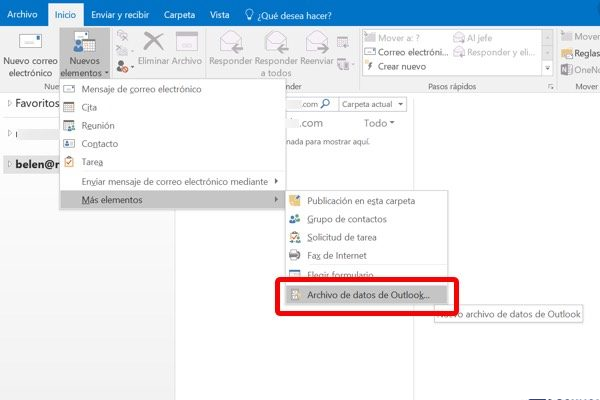
Task: Open the Archivo tab
Action: [x=22, y=15]
